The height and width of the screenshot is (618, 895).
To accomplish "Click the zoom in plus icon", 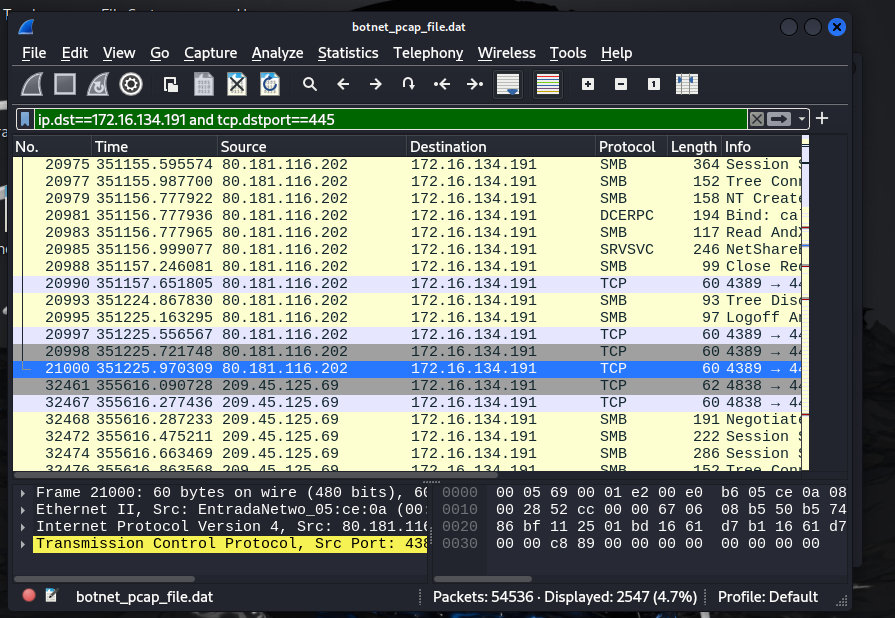I will [x=588, y=84].
